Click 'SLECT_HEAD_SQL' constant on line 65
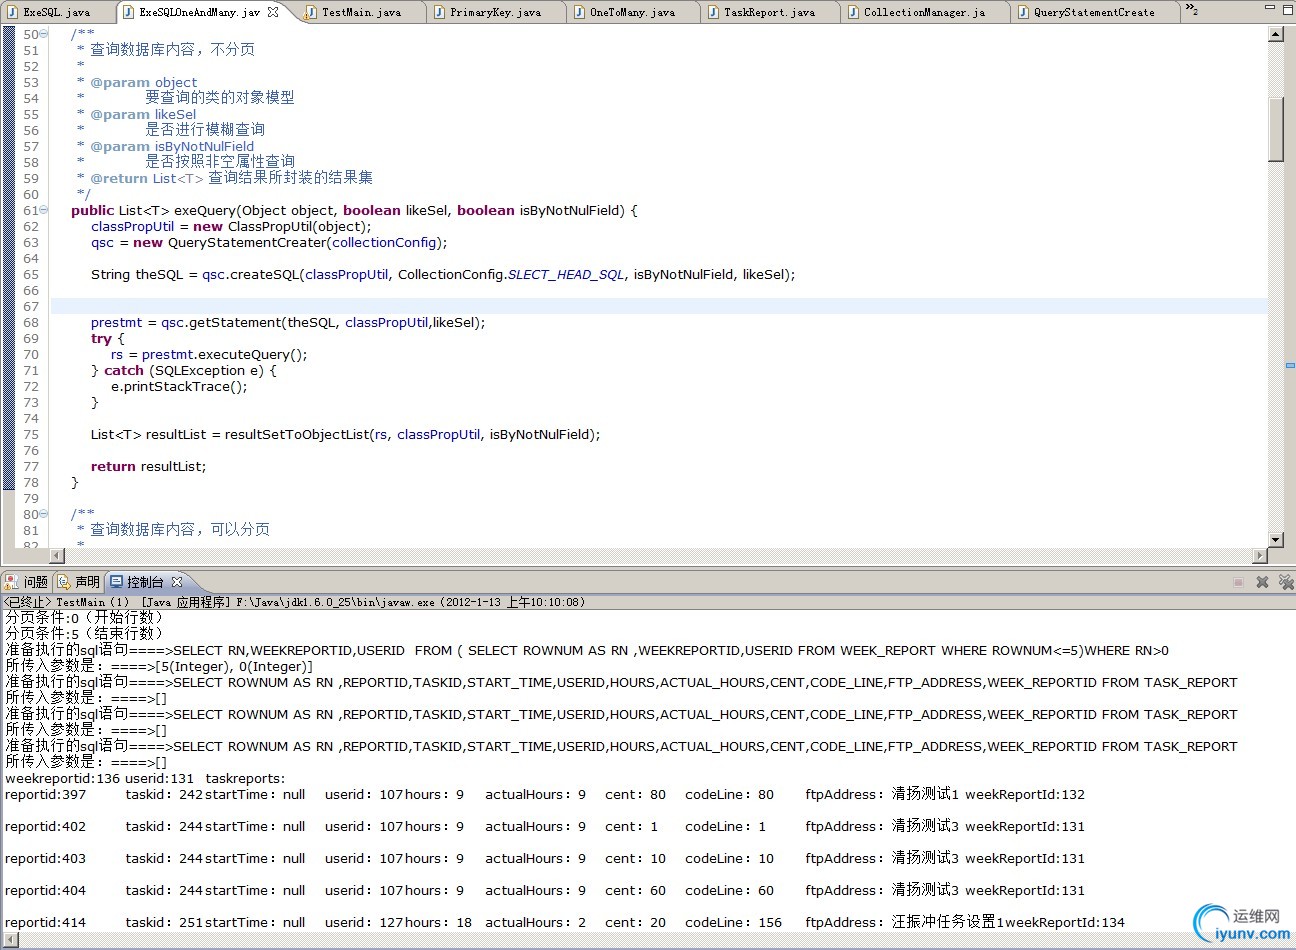 coord(566,274)
